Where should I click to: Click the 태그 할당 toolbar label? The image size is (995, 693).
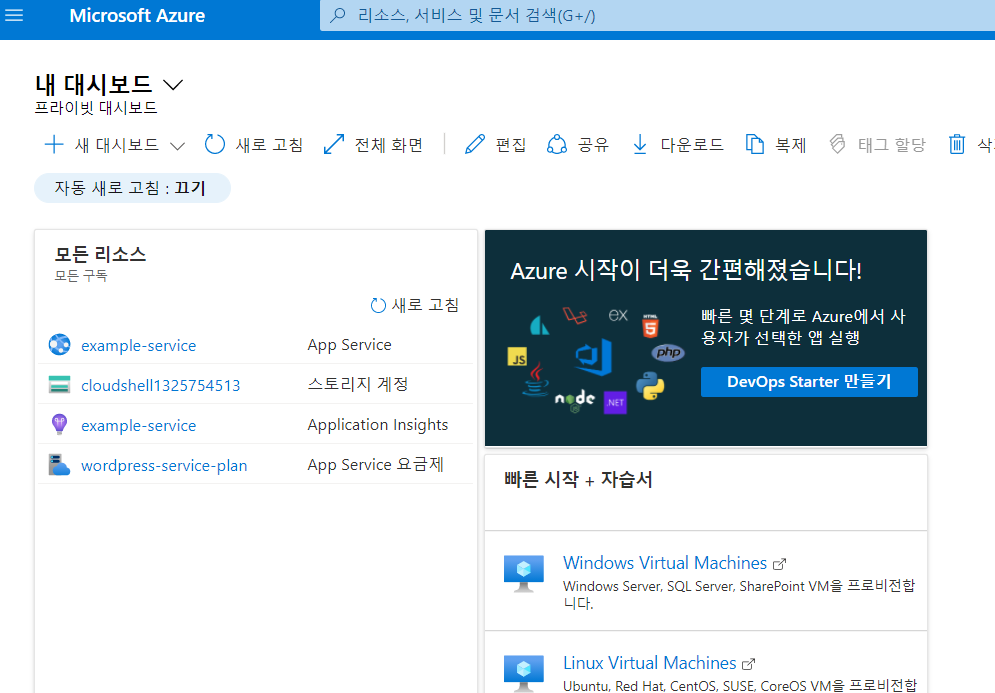coord(892,145)
